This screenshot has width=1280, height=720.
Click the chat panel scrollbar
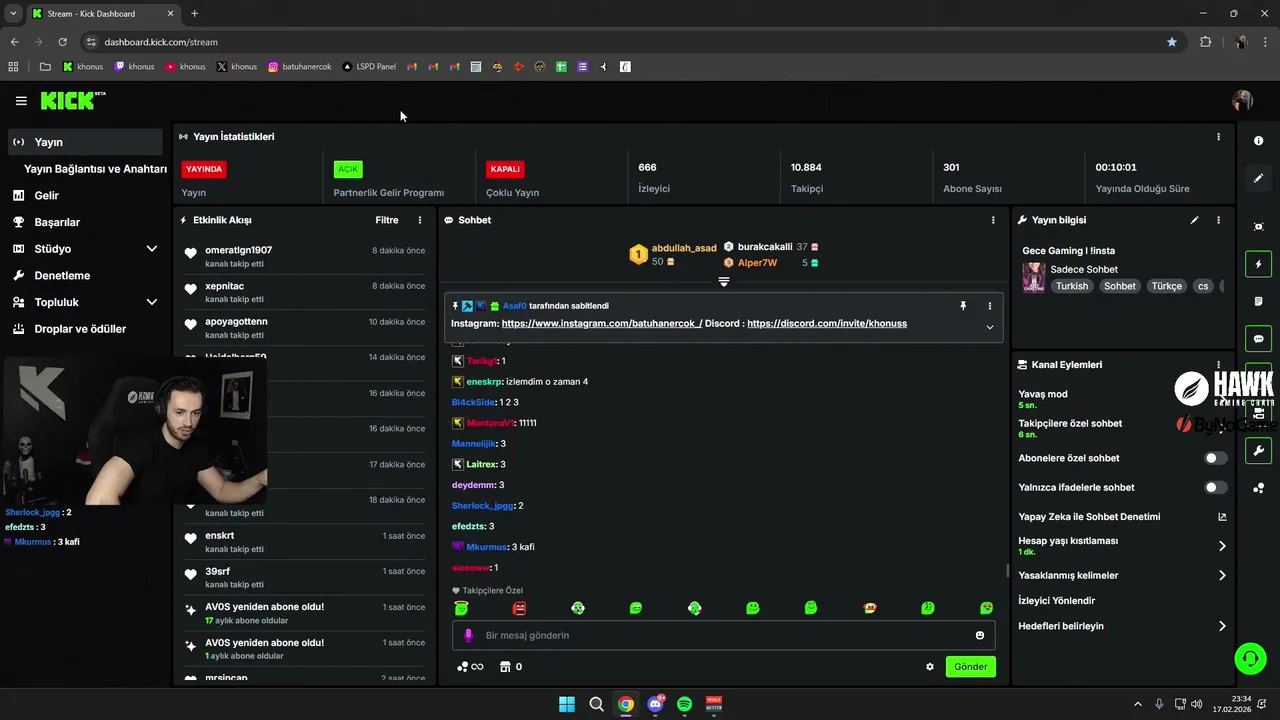pos(1007,571)
